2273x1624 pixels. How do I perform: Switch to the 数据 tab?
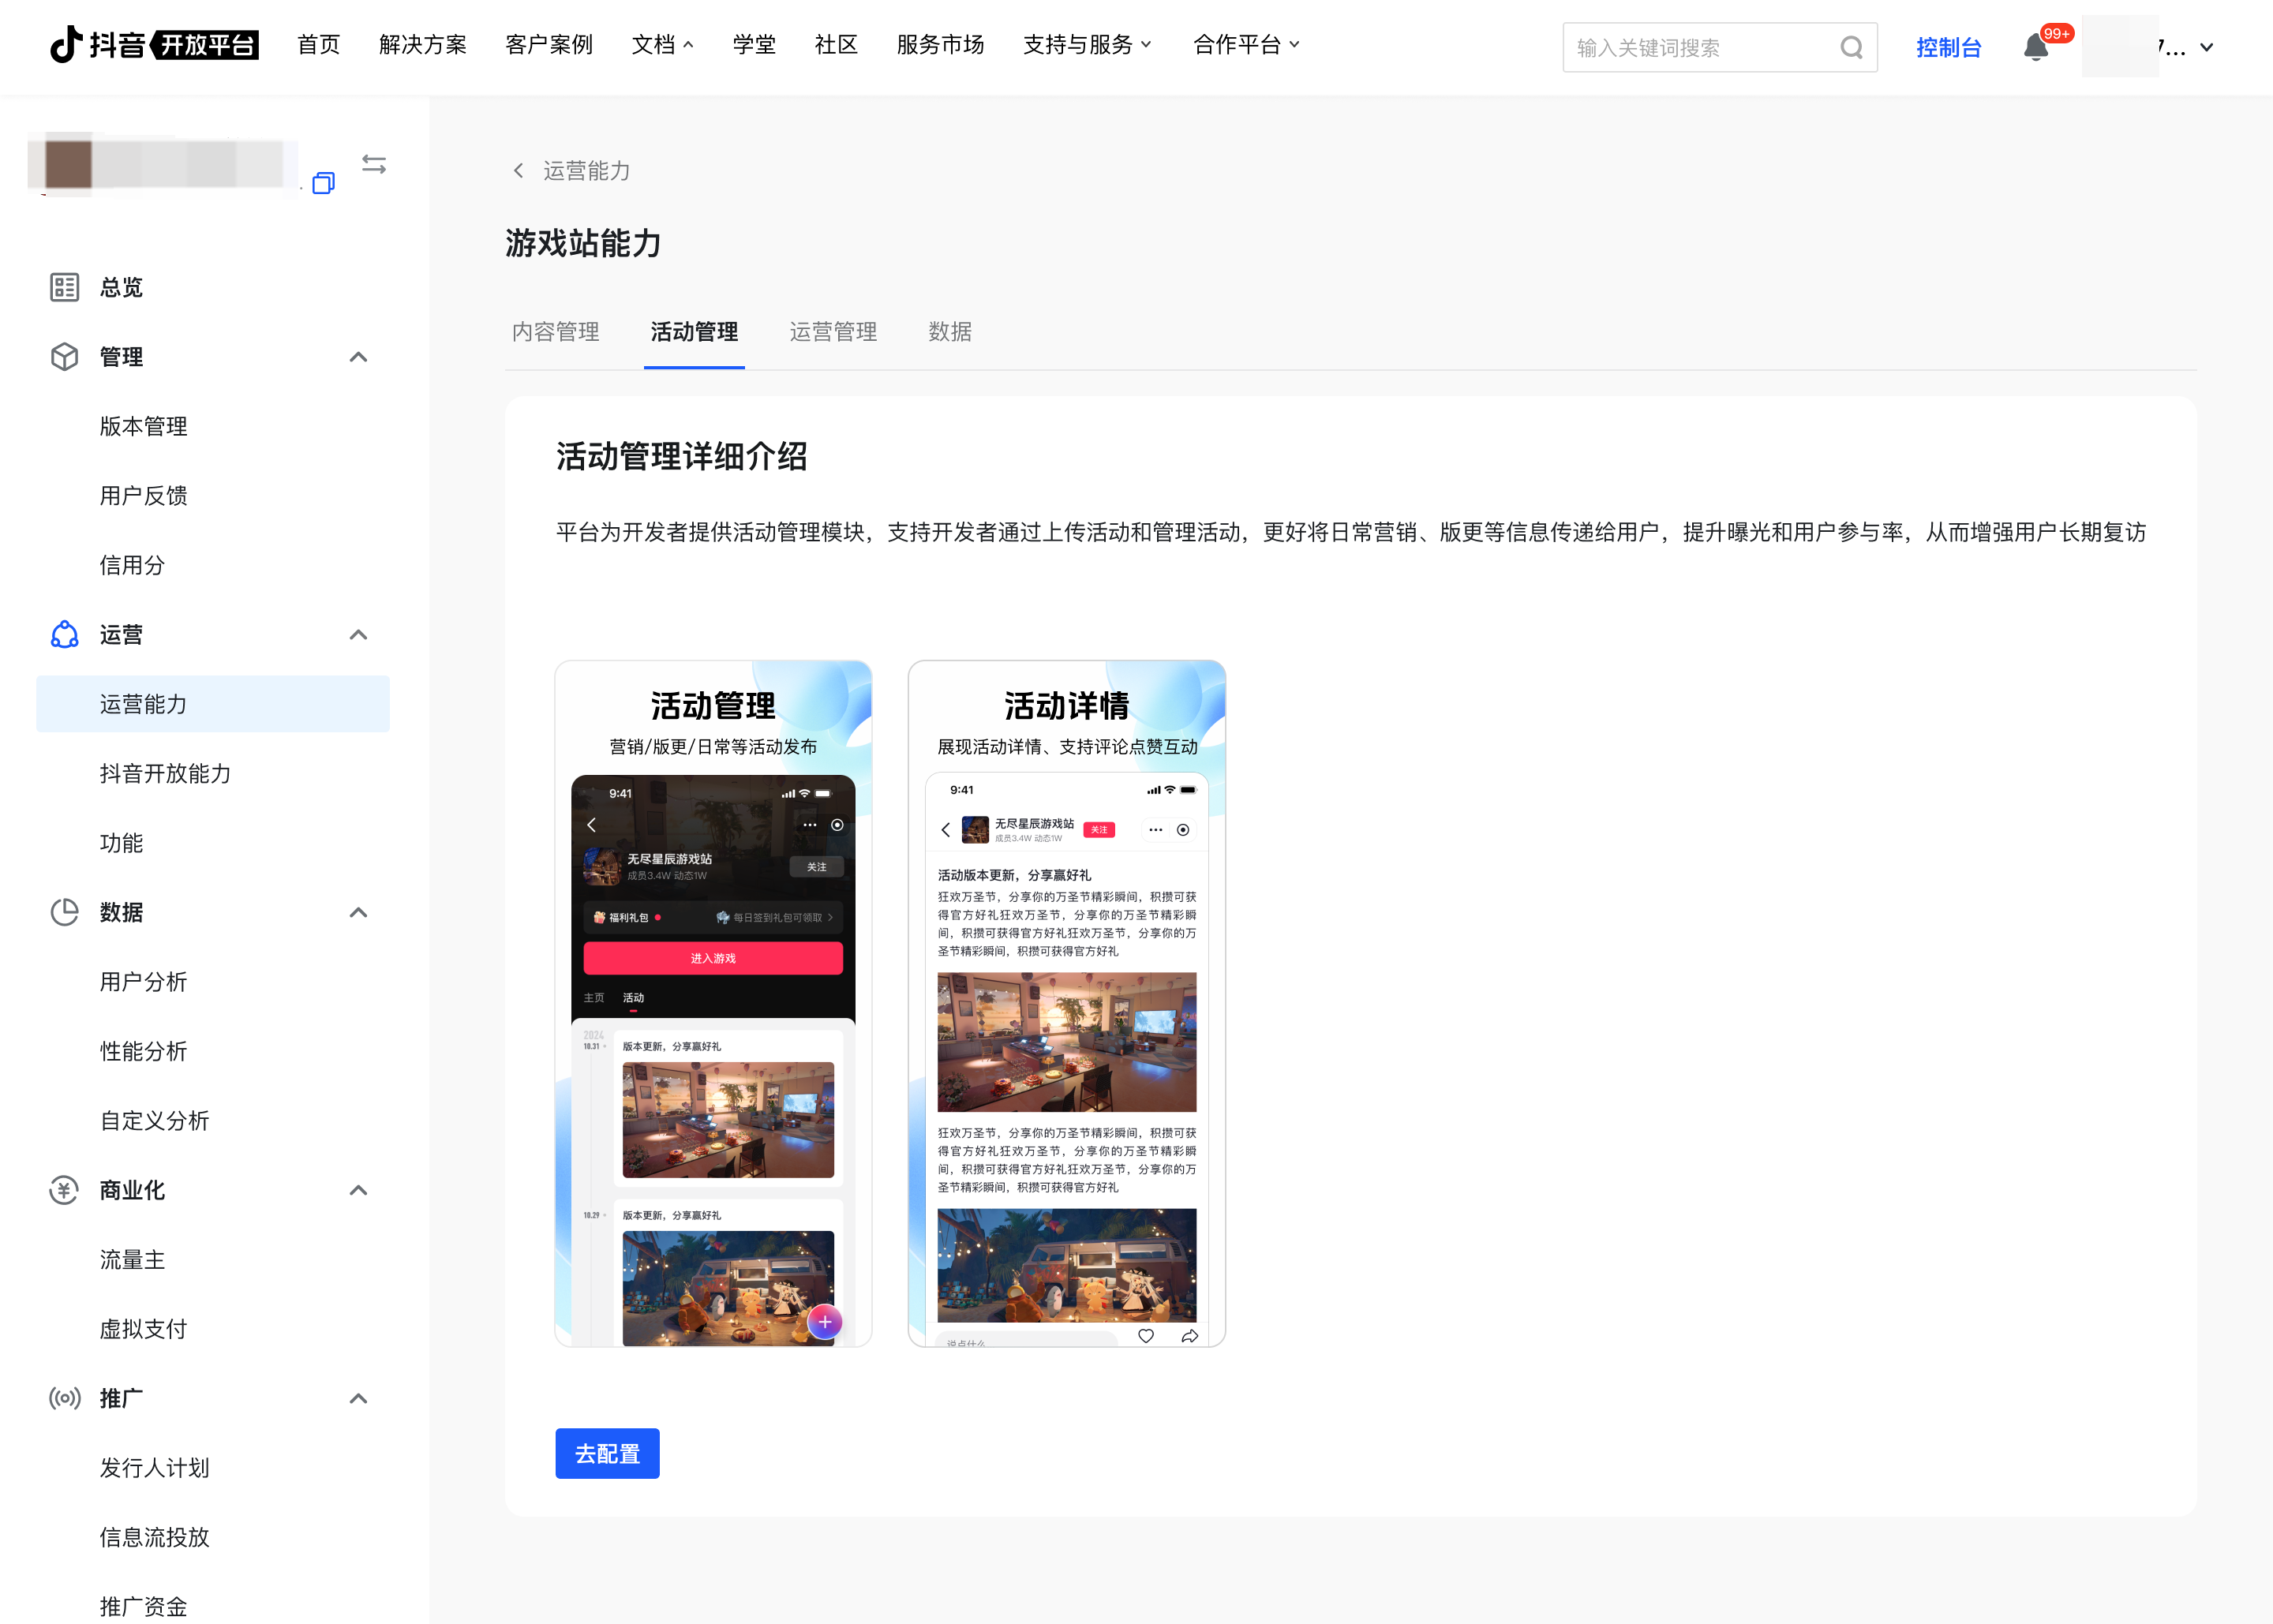click(x=950, y=332)
